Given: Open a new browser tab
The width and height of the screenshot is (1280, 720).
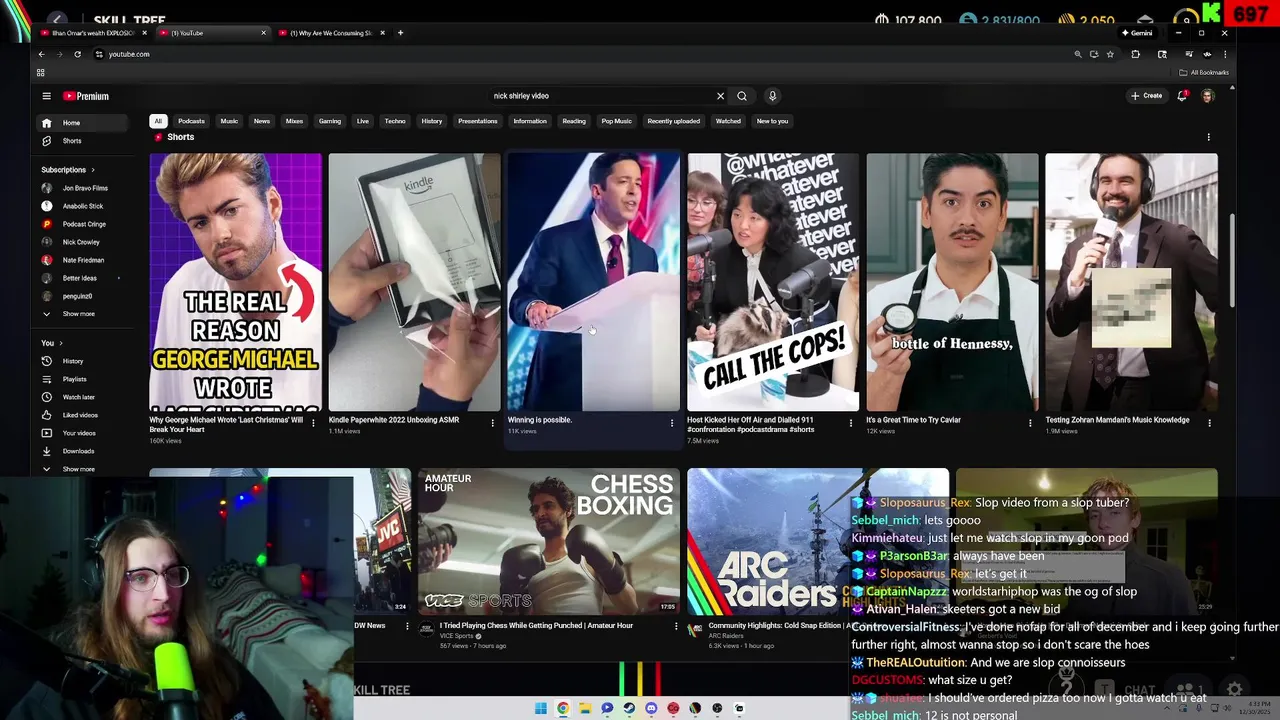Looking at the screenshot, I should (x=400, y=33).
